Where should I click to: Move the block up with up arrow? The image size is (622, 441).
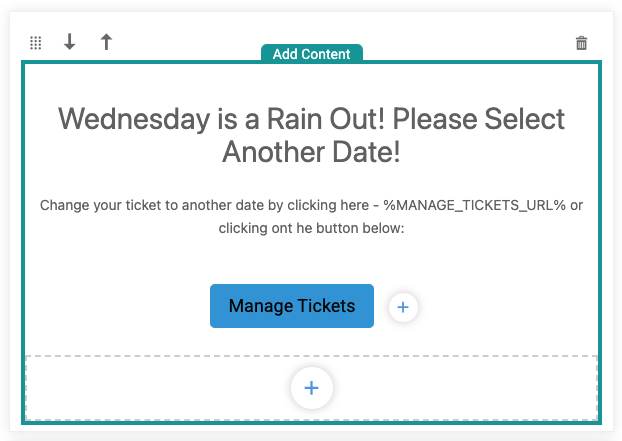106,42
